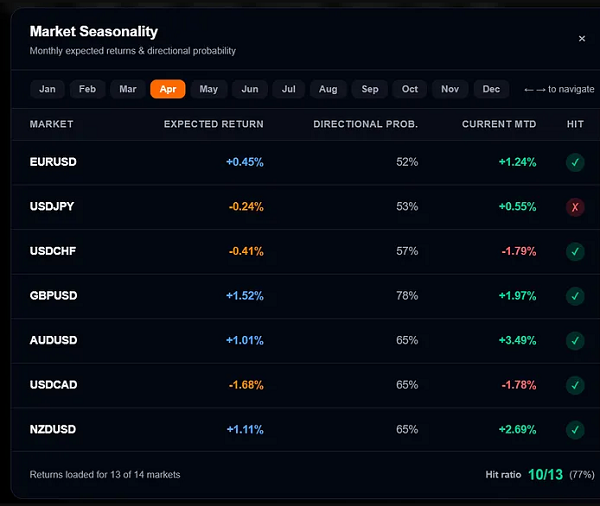Click the active Apr tab
The height and width of the screenshot is (506, 600).
tap(168, 89)
